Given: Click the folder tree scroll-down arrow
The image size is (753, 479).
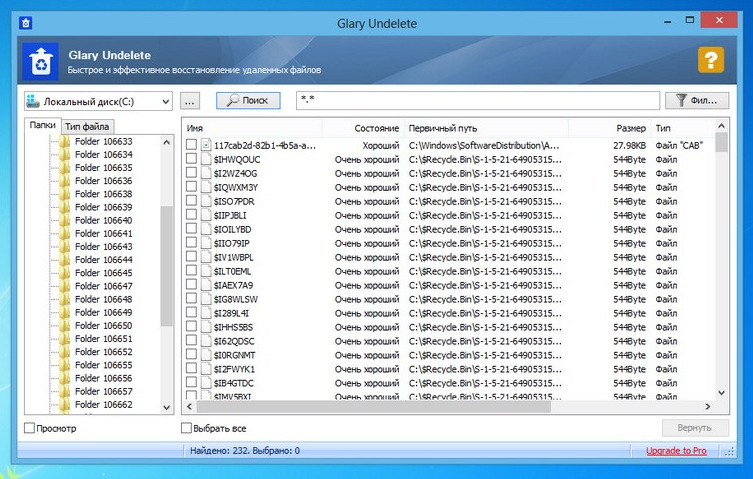Looking at the screenshot, I should [x=167, y=407].
